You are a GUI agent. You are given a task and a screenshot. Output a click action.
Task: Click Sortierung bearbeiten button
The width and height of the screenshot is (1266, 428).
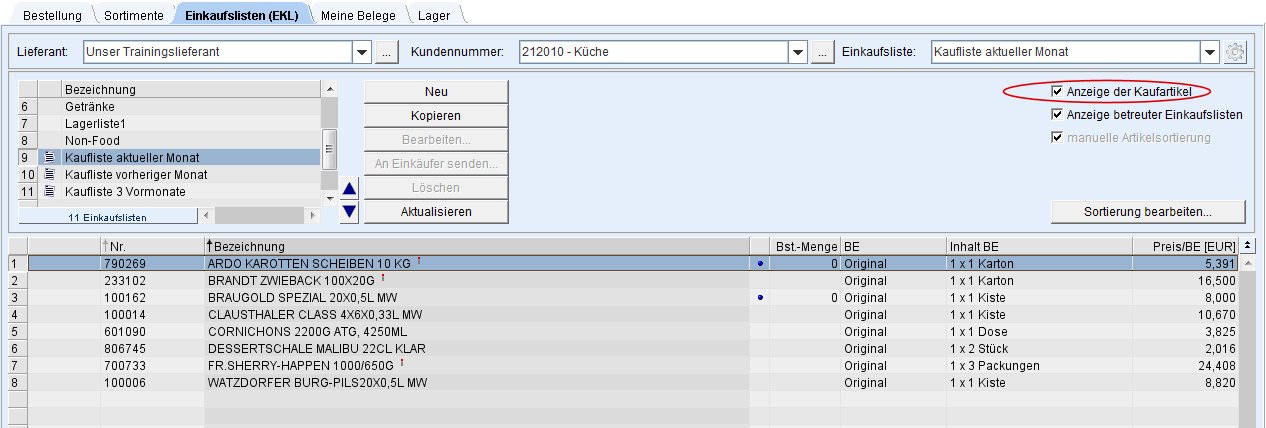coord(1147,212)
